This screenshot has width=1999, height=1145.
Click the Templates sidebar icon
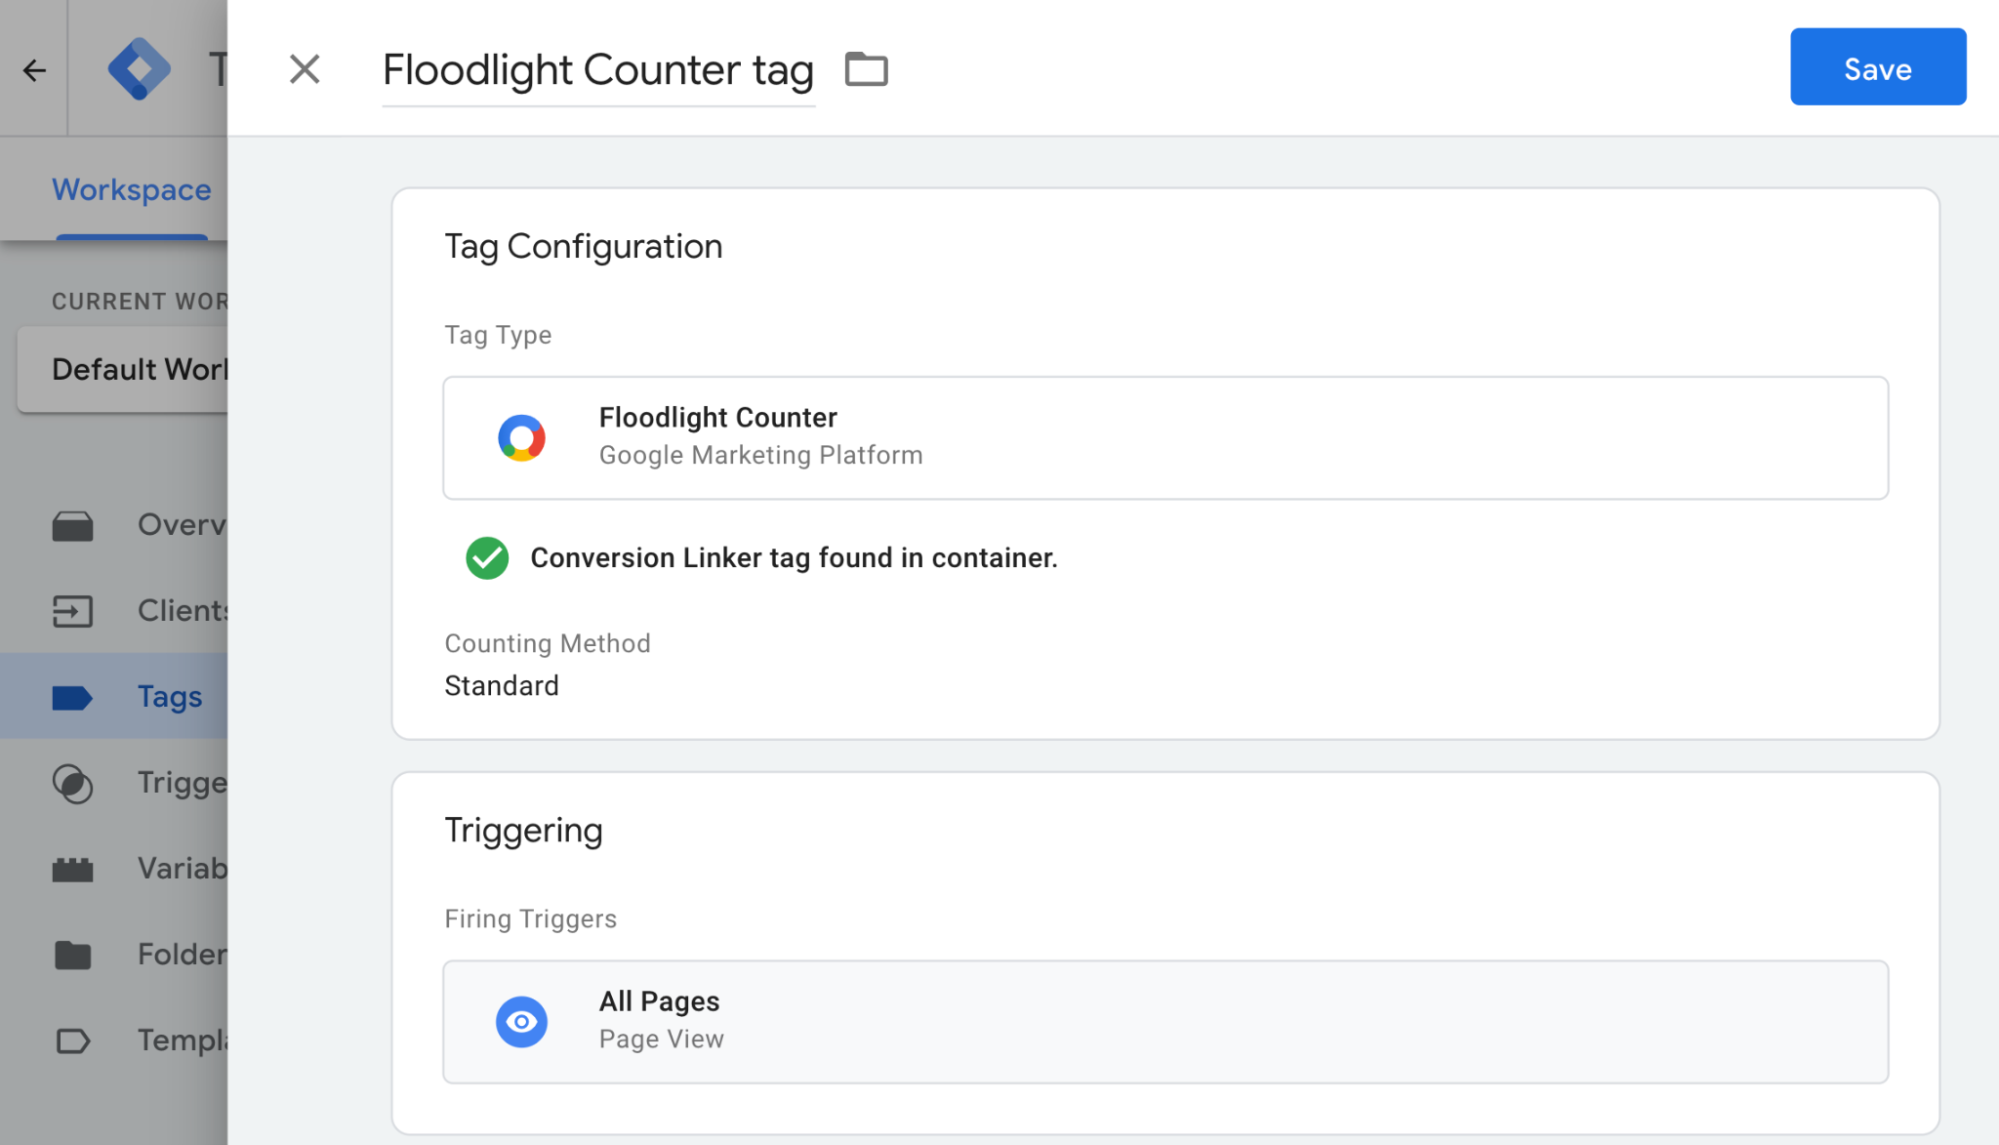click(x=73, y=1039)
